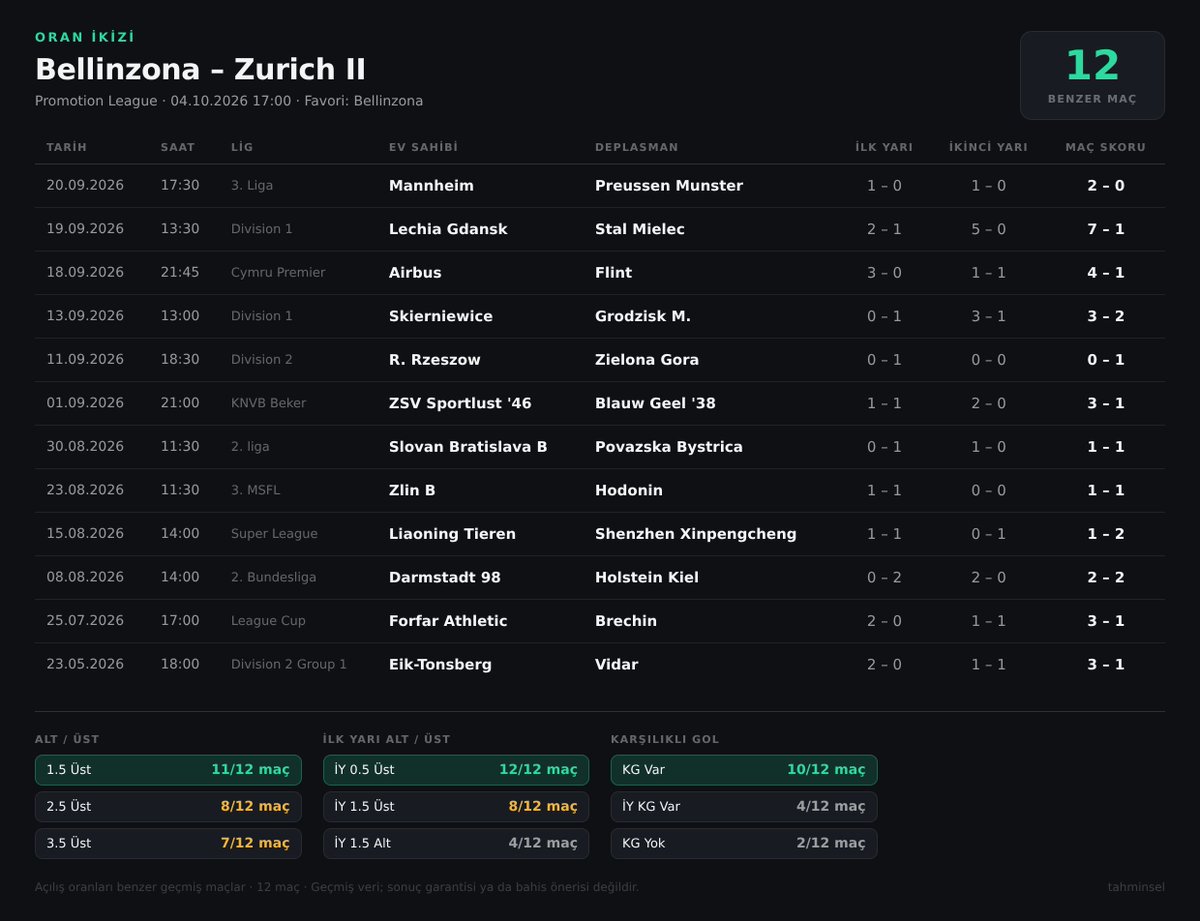Image resolution: width=1200 pixels, height=921 pixels.
Task: Click the ORAN İKİZİ label
Action: (x=85, y=37)
